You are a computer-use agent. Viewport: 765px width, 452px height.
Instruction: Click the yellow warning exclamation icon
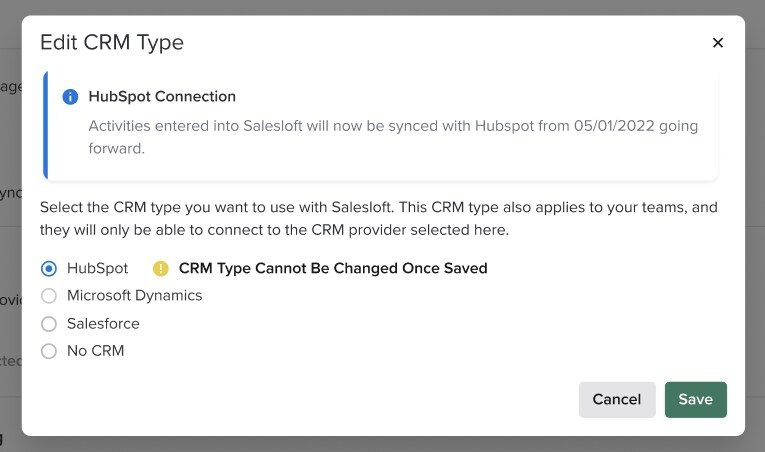click(x=160, y=268)
